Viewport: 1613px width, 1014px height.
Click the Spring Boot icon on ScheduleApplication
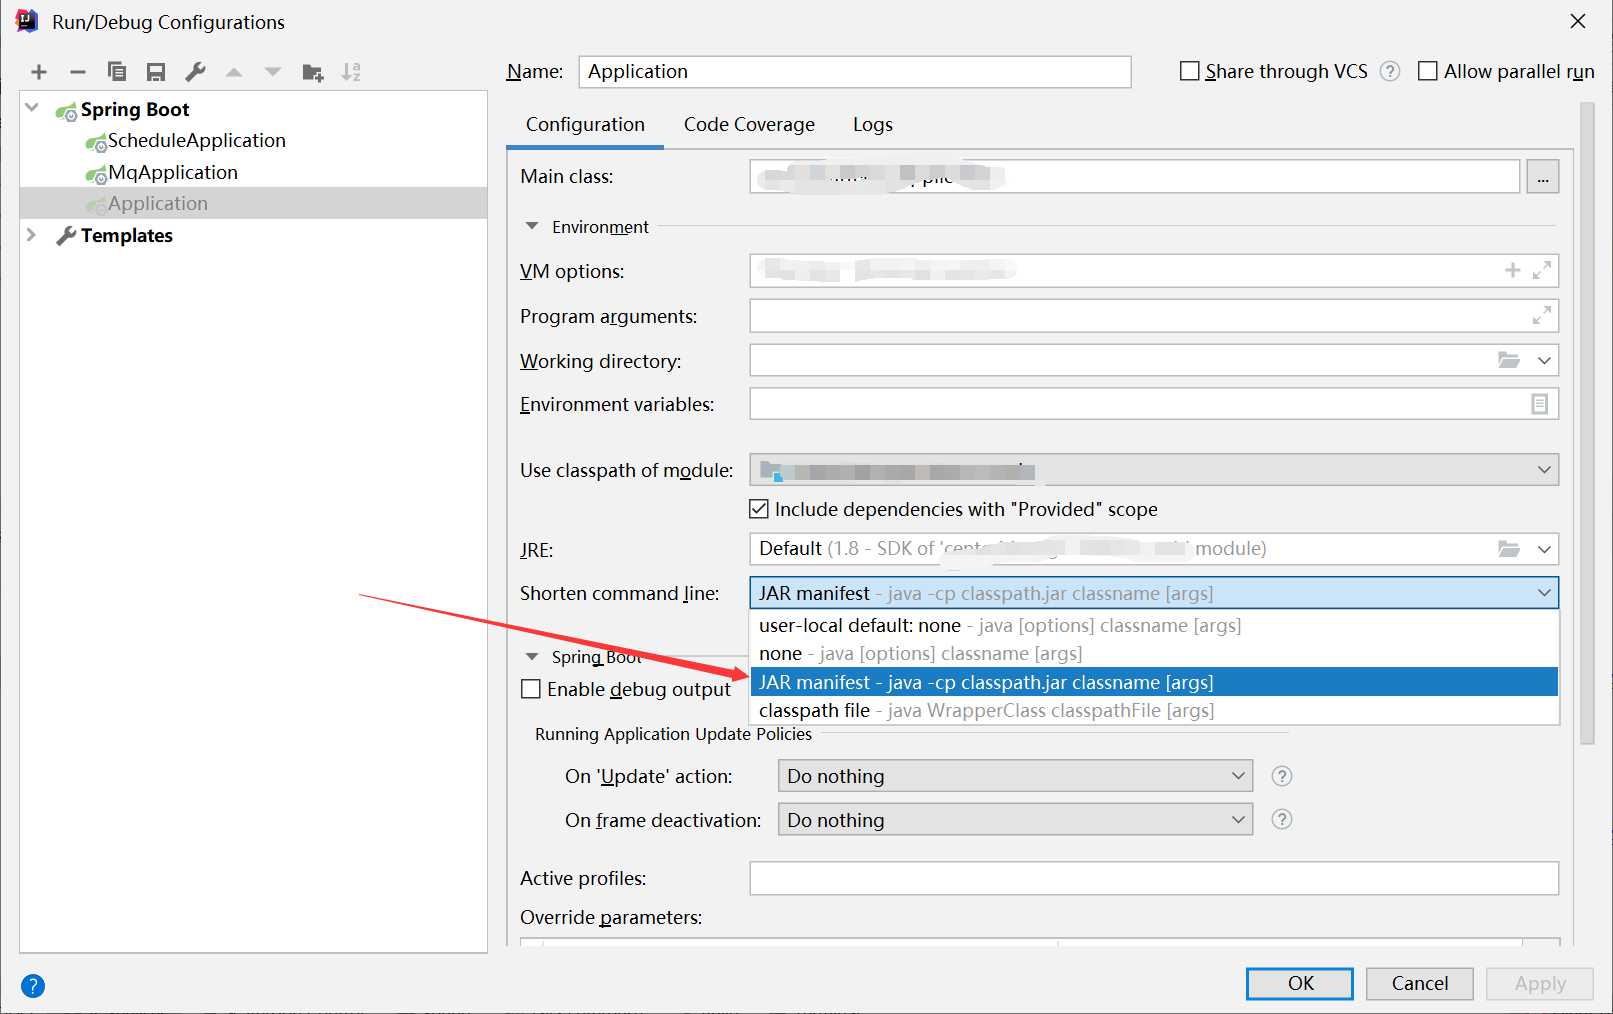[96, 143]
